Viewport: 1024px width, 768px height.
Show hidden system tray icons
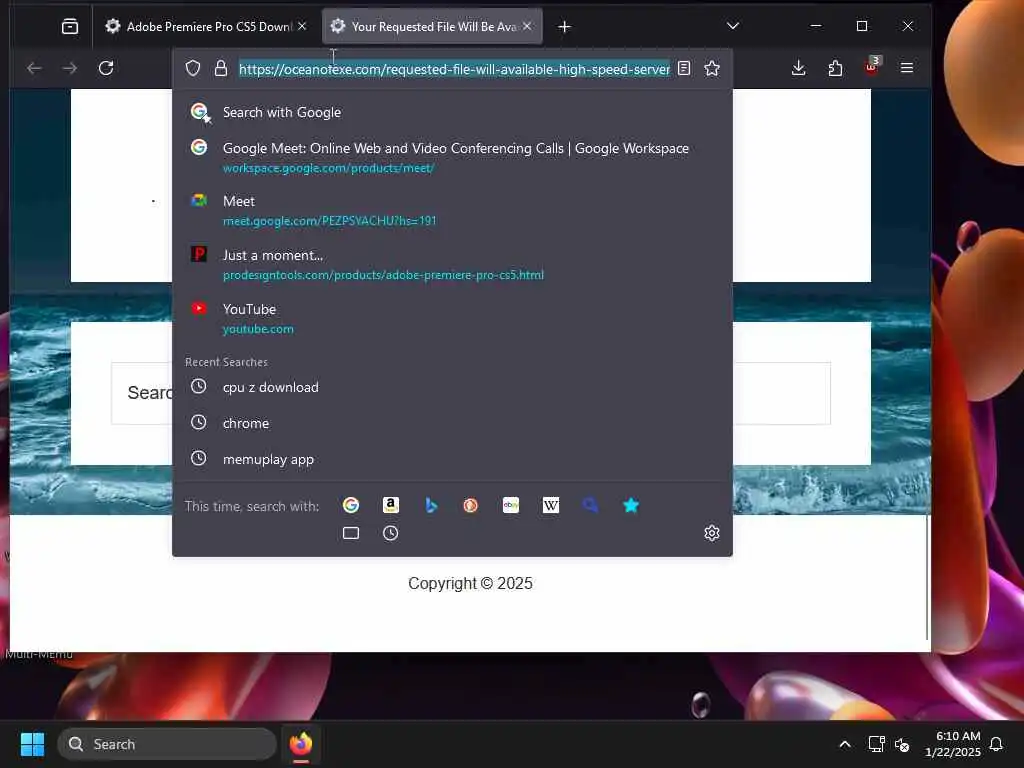[844, 744]
